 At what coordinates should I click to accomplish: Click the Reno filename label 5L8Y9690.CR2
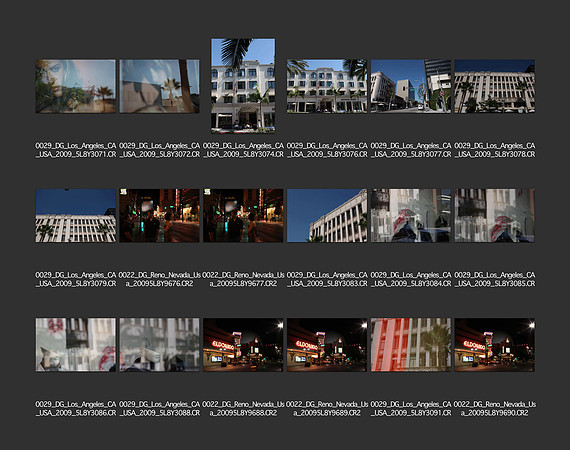[x=494, y=409]
